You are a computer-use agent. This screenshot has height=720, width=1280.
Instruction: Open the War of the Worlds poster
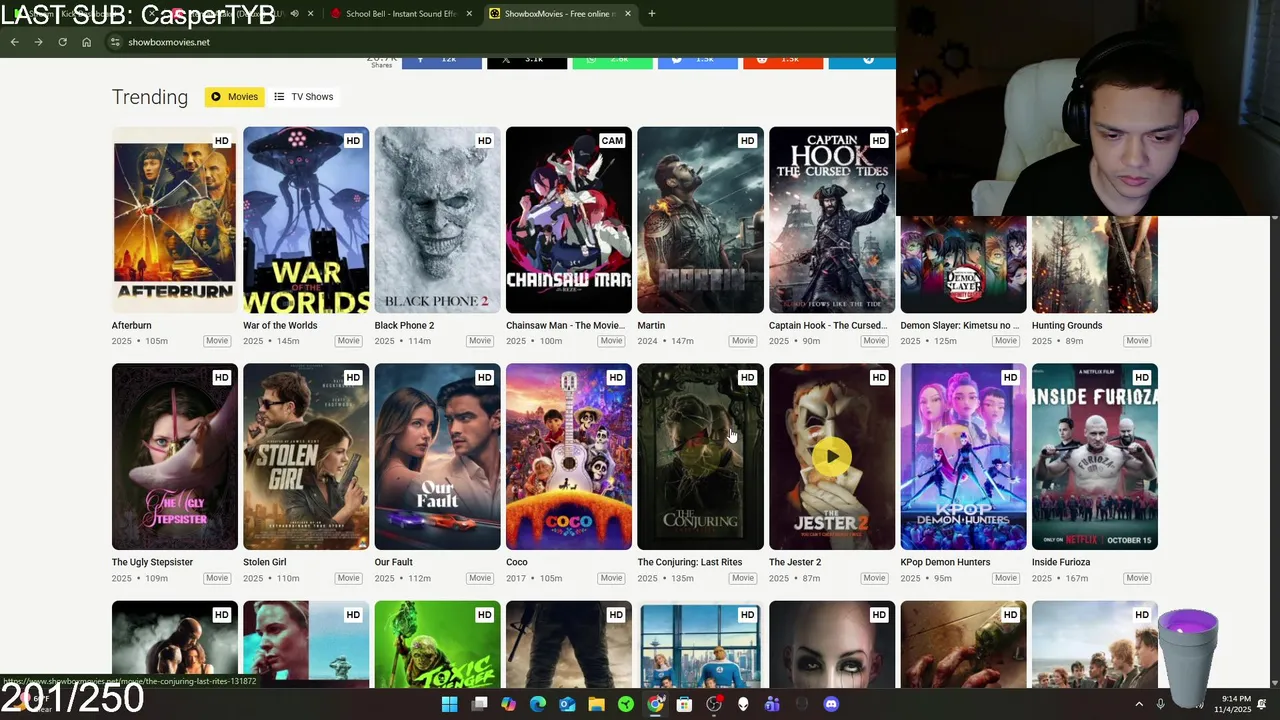[x=306, y=220]
